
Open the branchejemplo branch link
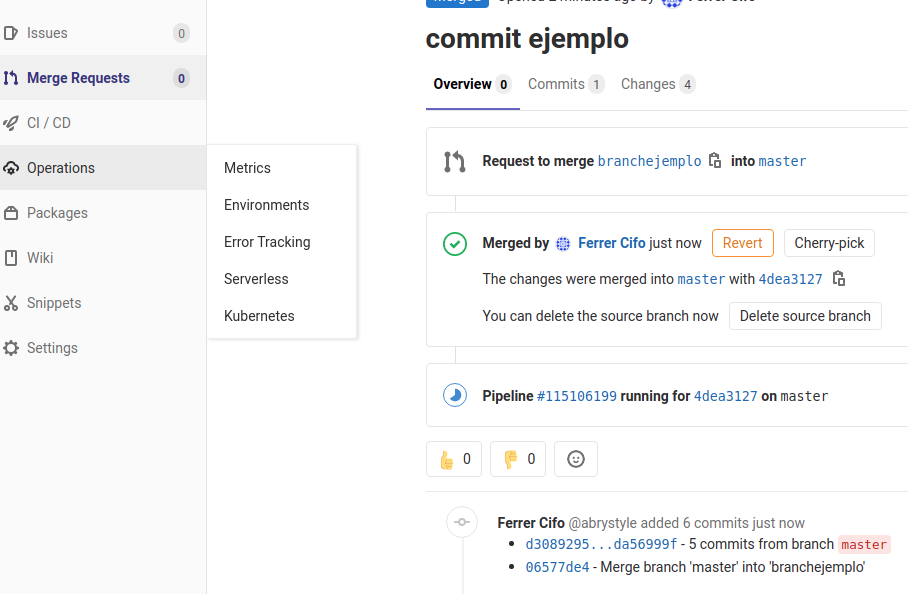click(x=649, y=161)
